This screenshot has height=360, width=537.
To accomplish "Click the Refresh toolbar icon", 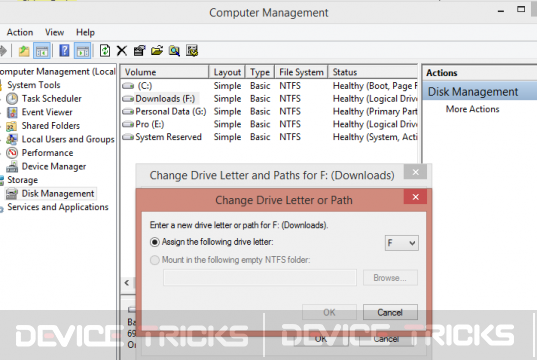I will pyautogui.click(x=105, y=51).
